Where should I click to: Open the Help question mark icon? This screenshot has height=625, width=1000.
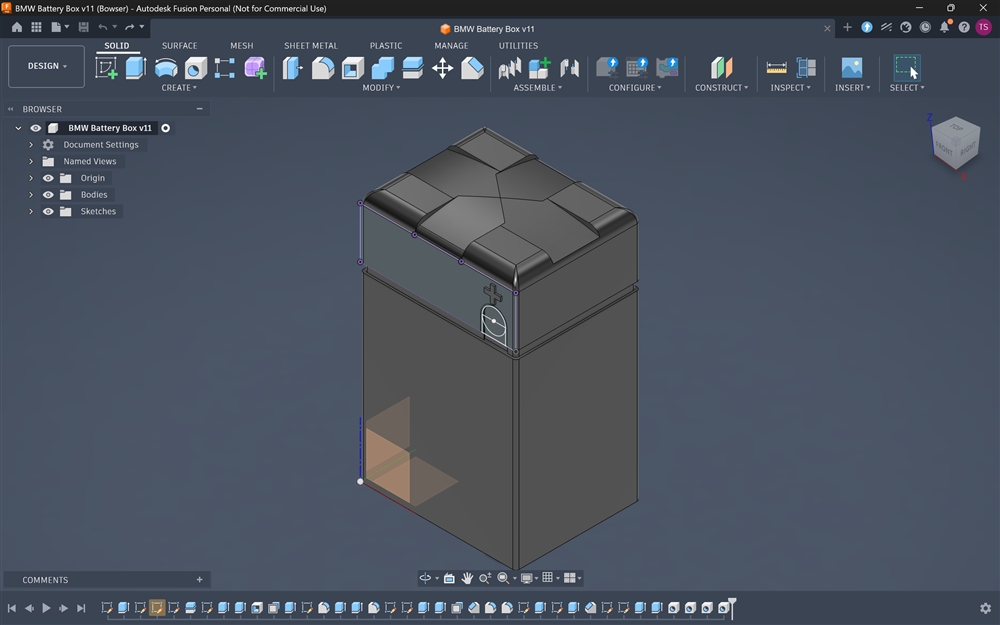click(964, 27)
